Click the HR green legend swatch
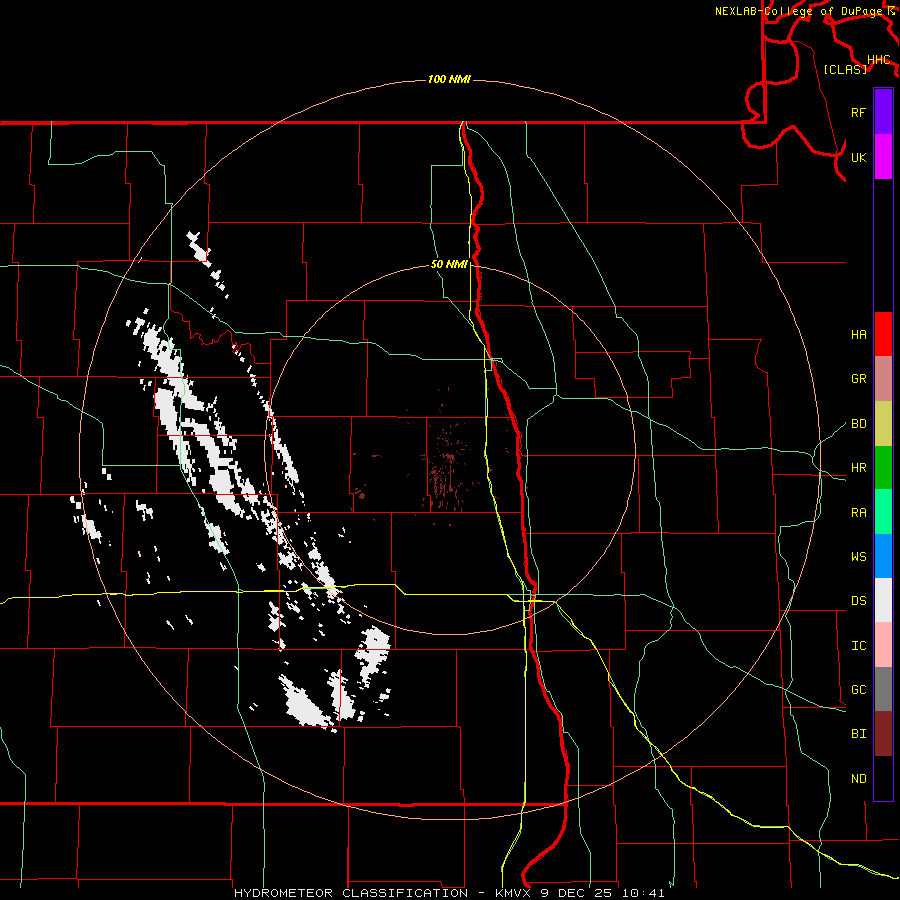Screen dimensions: 900x900 pos(883,467)
